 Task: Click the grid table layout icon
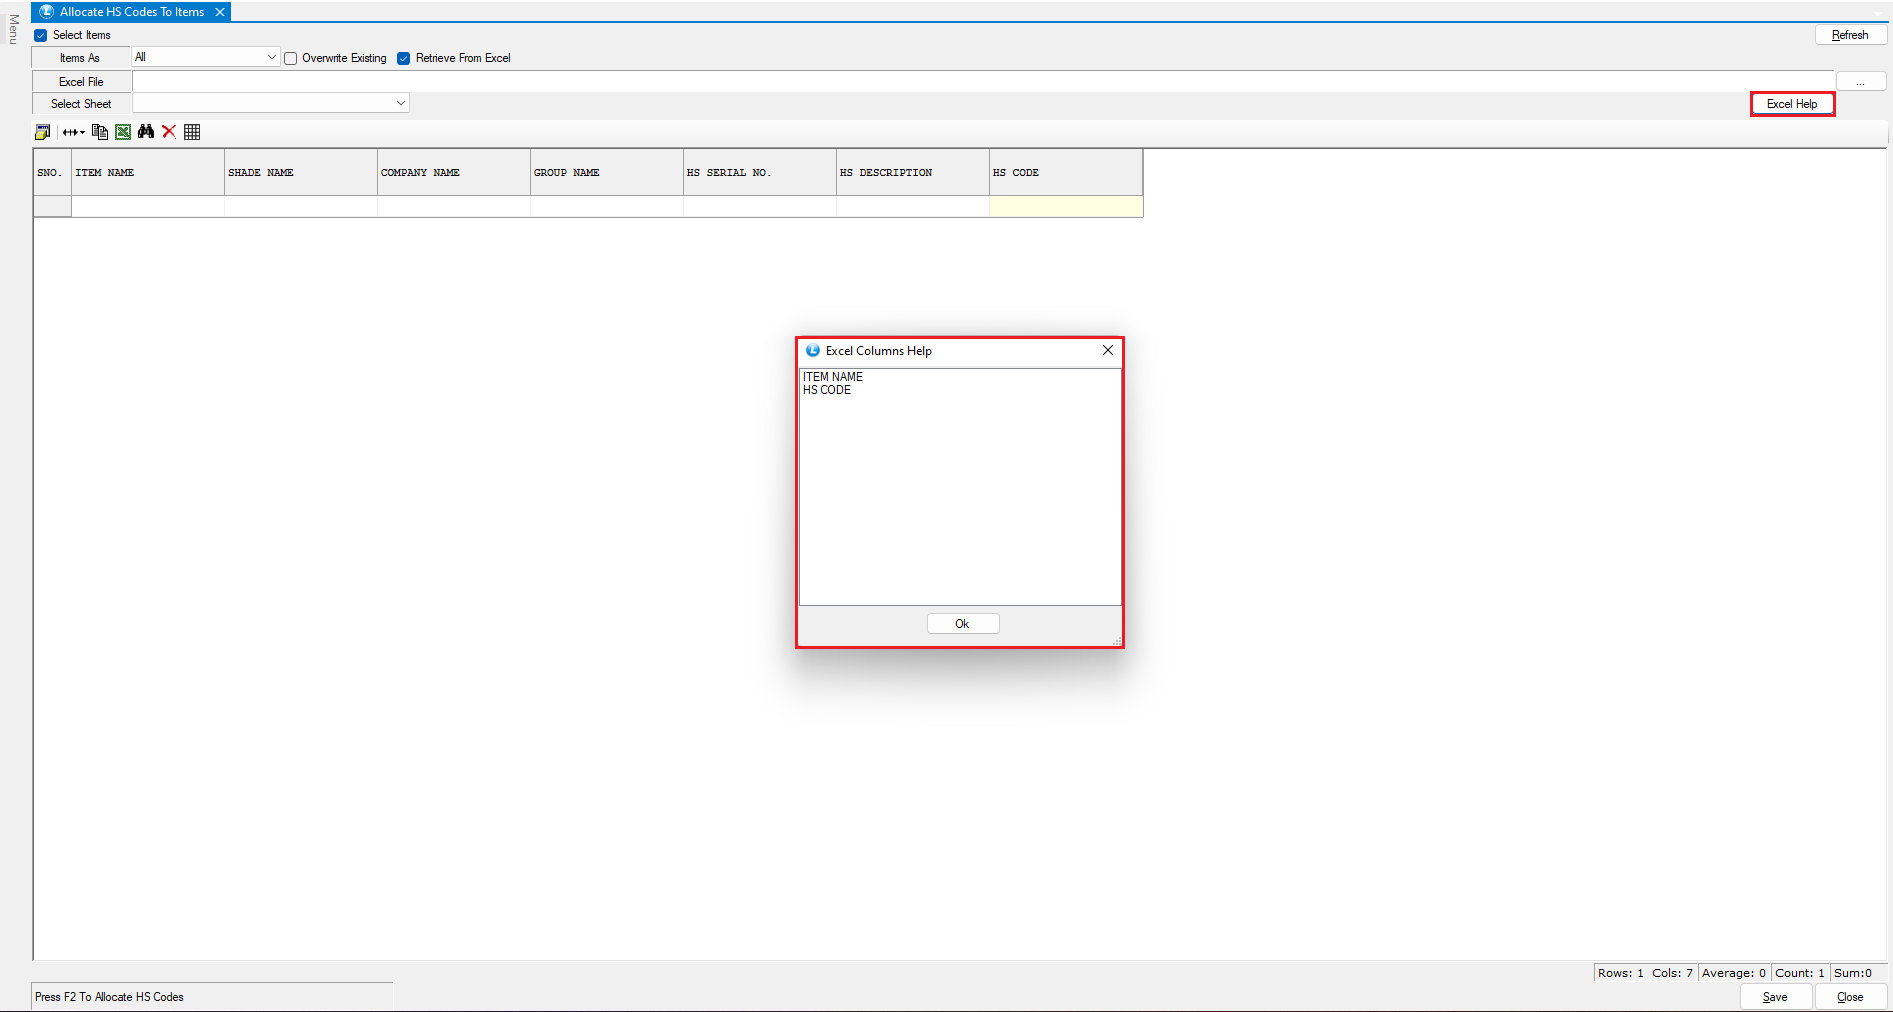click(192, 132)
